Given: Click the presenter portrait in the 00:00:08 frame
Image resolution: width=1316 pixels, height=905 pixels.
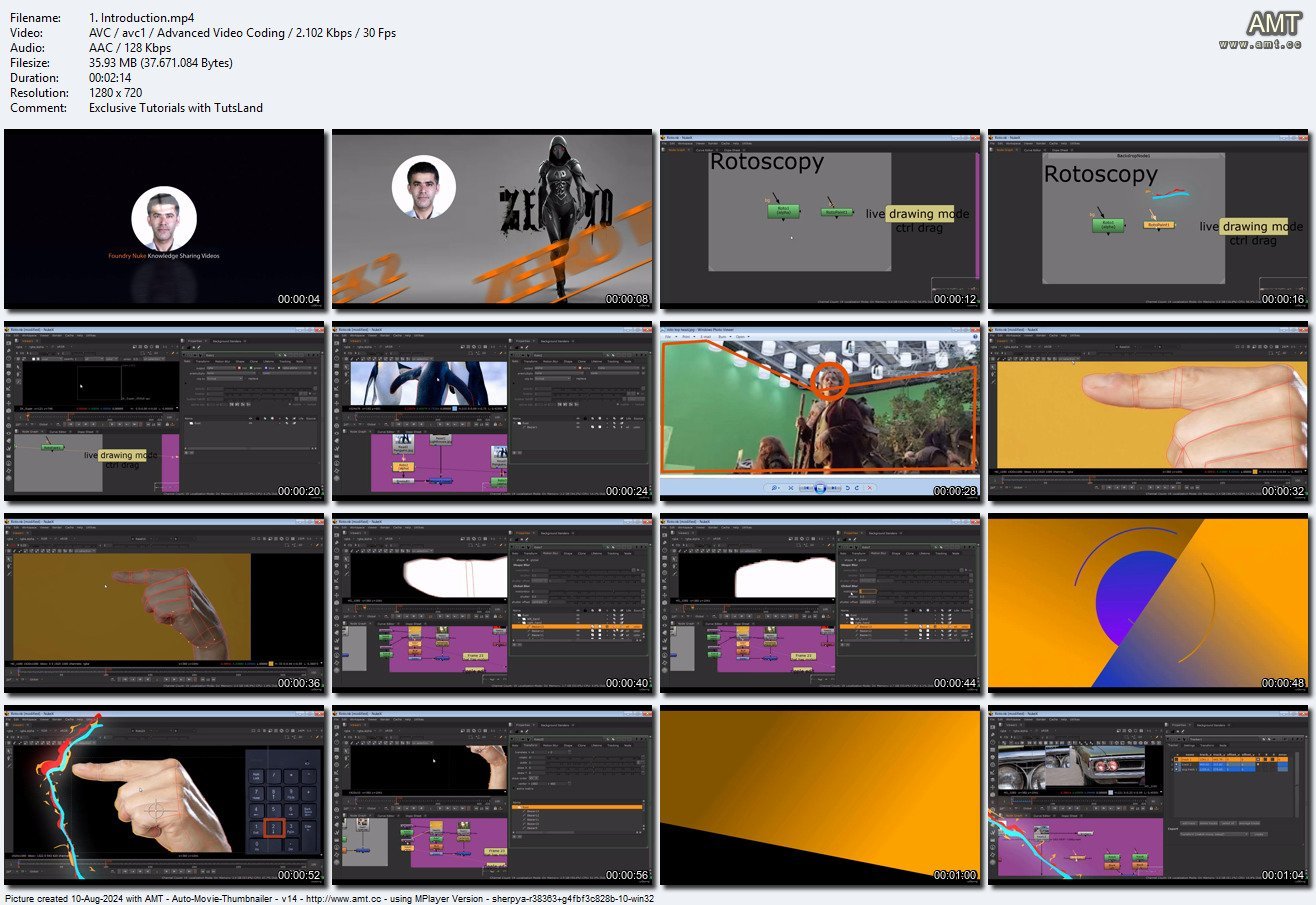Looking at the screenshot, I should (424, 187).
